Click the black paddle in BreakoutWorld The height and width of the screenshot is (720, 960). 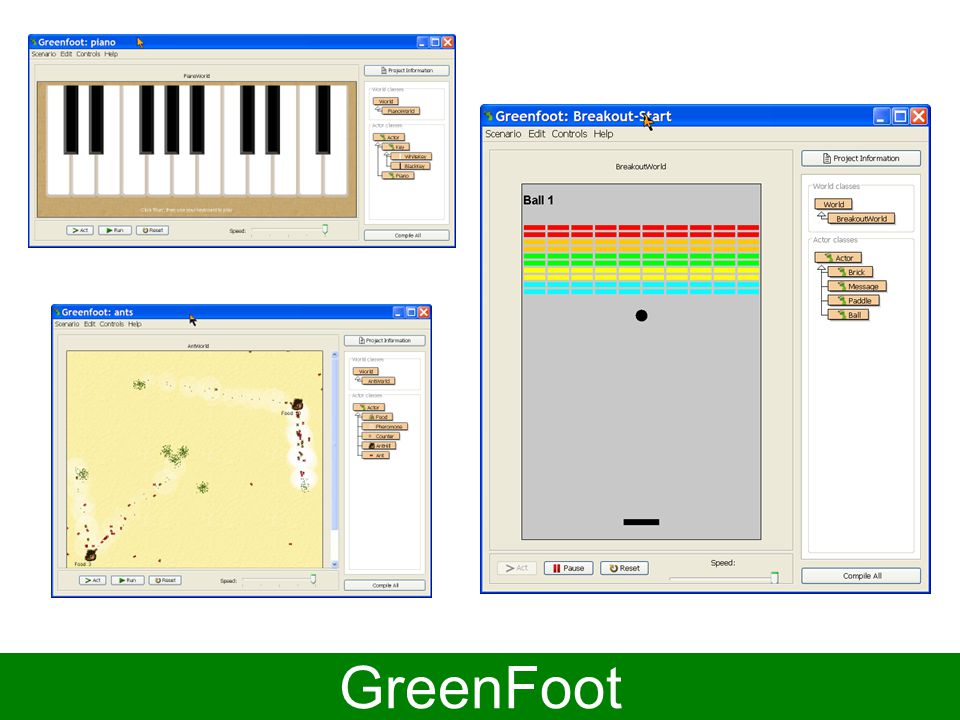point(641,522)
